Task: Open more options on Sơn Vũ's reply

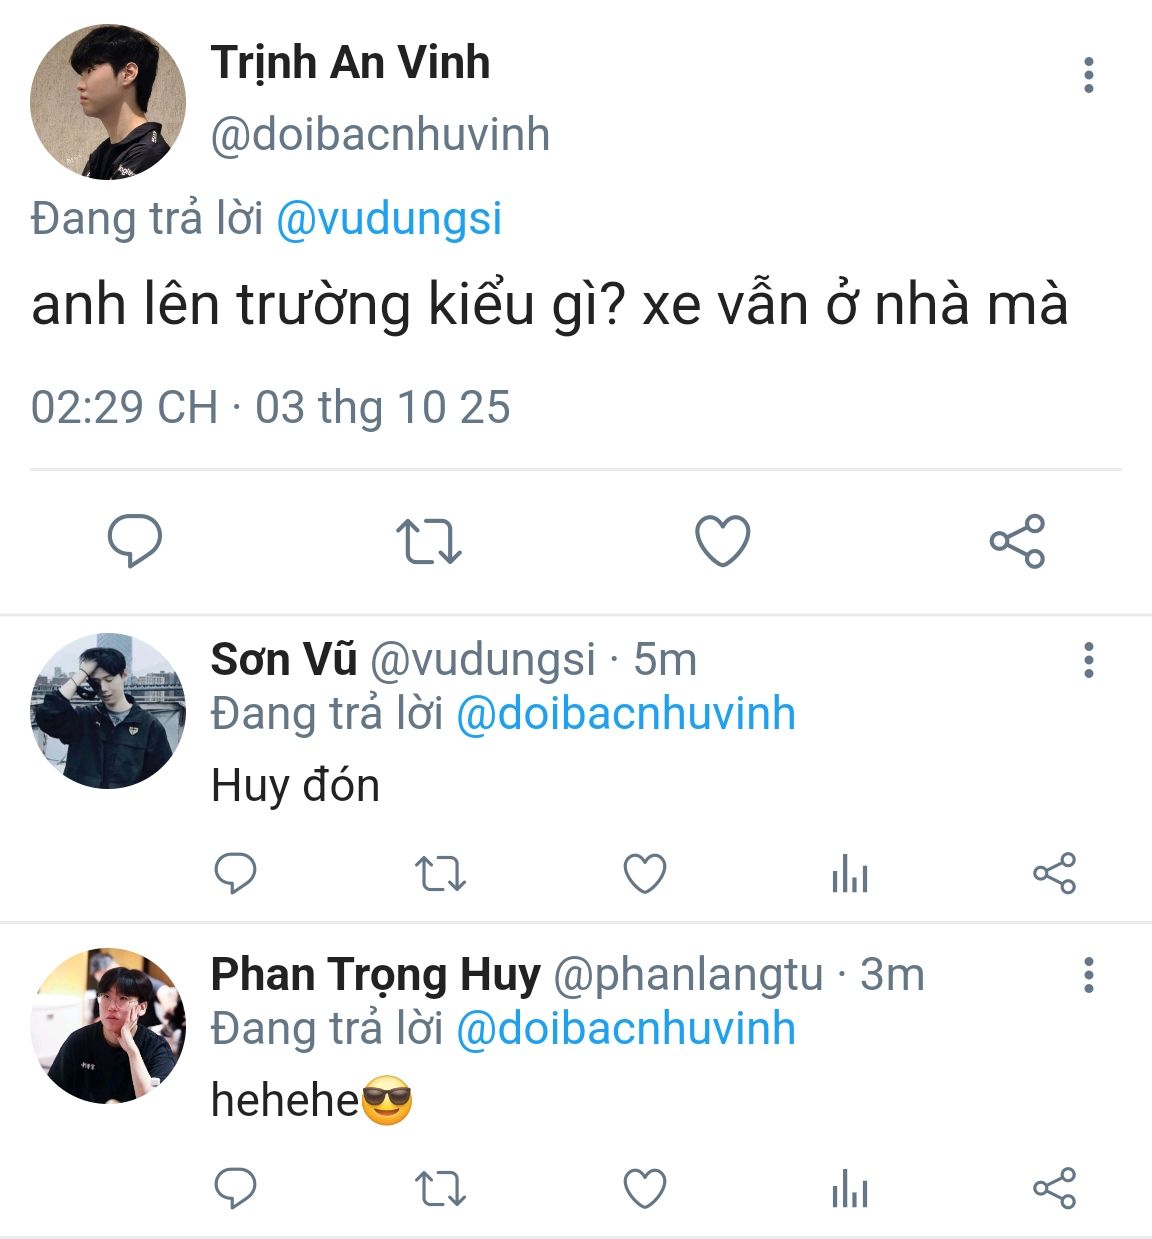Action: [1088, 660]
